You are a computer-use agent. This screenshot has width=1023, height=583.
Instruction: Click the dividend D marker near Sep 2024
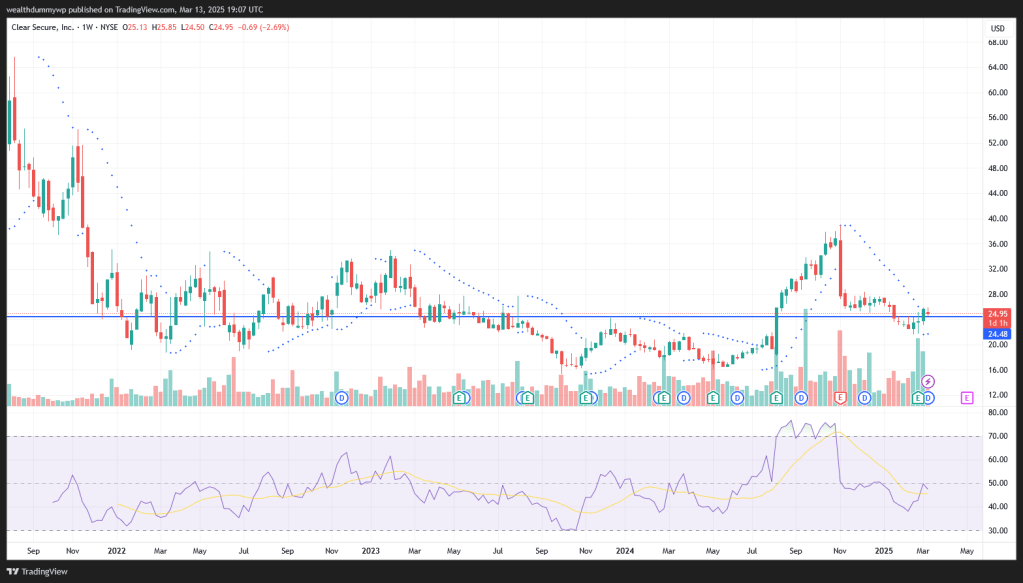pos(801,398)
